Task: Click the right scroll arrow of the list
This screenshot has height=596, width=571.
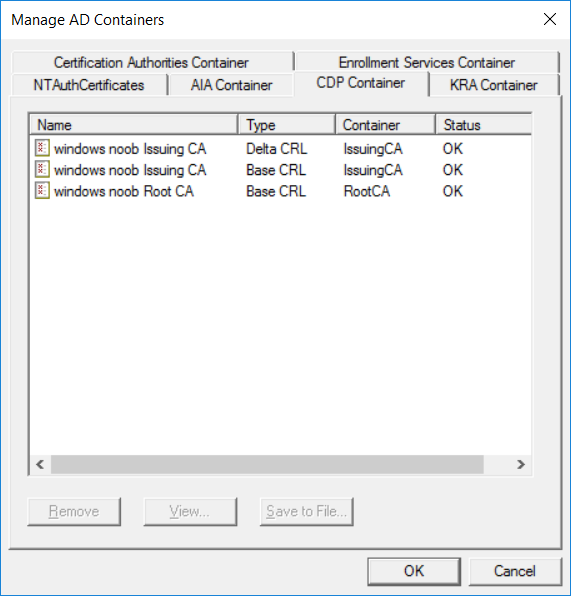Action: 521,464
